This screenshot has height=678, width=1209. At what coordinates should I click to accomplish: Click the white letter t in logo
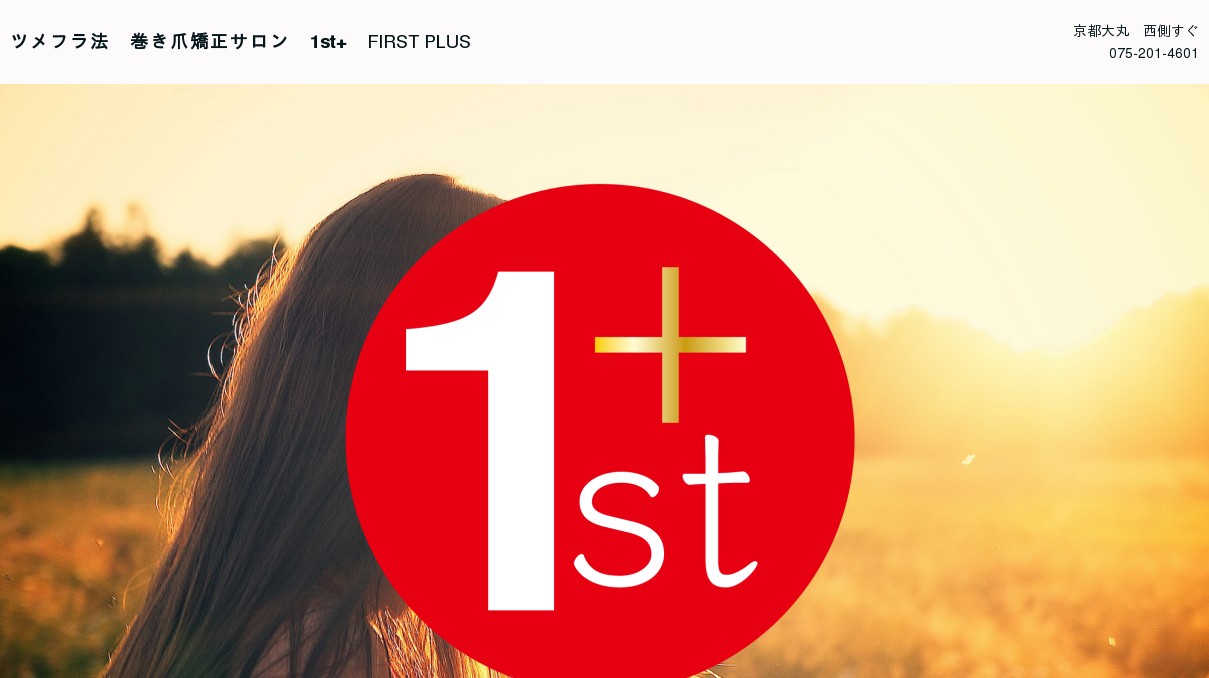pyautogui.click(x=722, y=511)
